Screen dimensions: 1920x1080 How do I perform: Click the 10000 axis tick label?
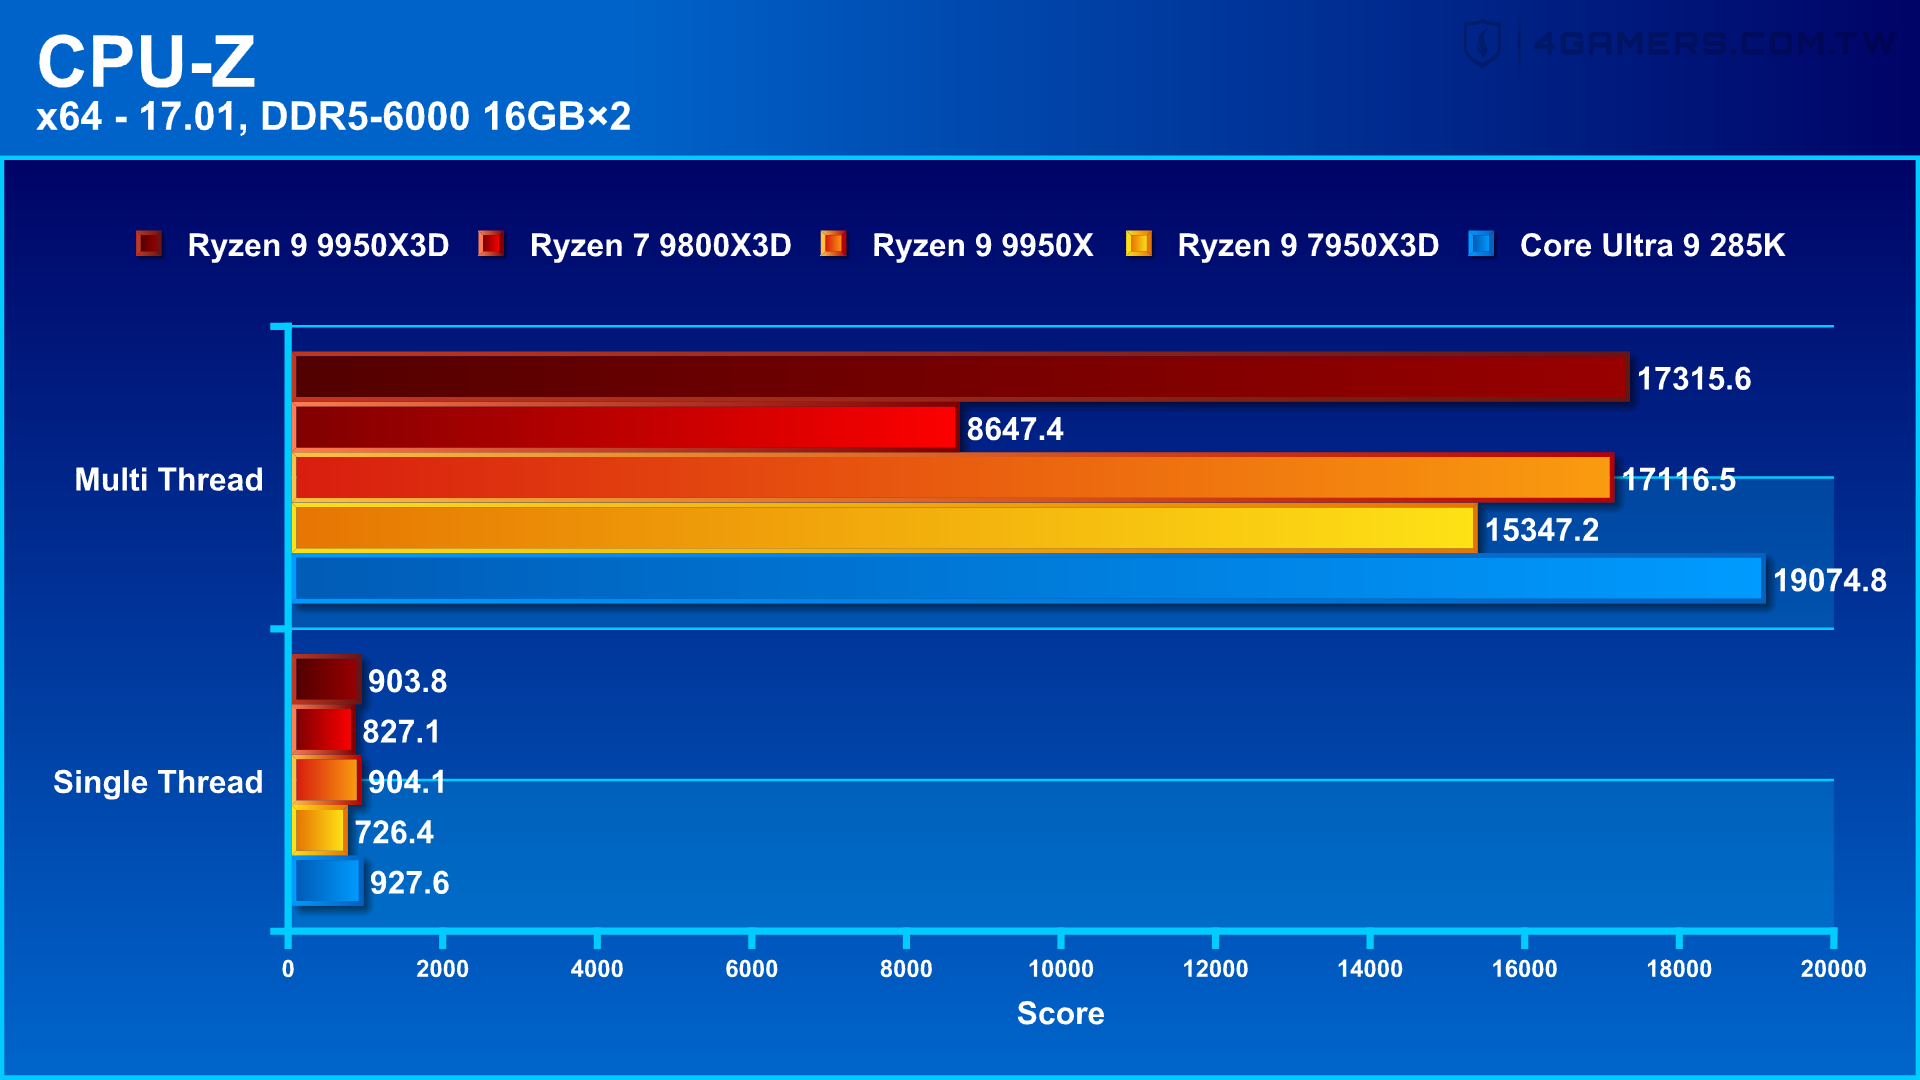coord(1061,968)
